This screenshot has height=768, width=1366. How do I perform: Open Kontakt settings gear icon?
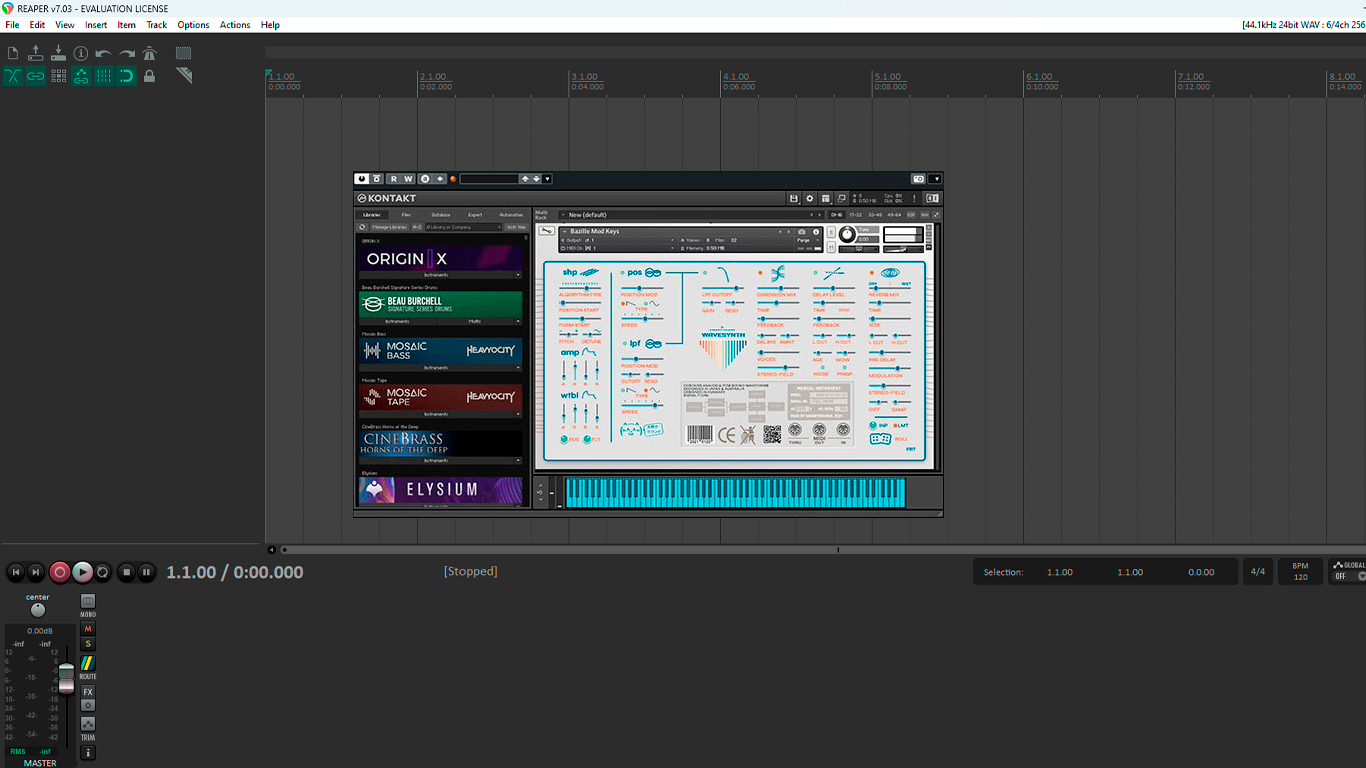(x=810, y=198)
